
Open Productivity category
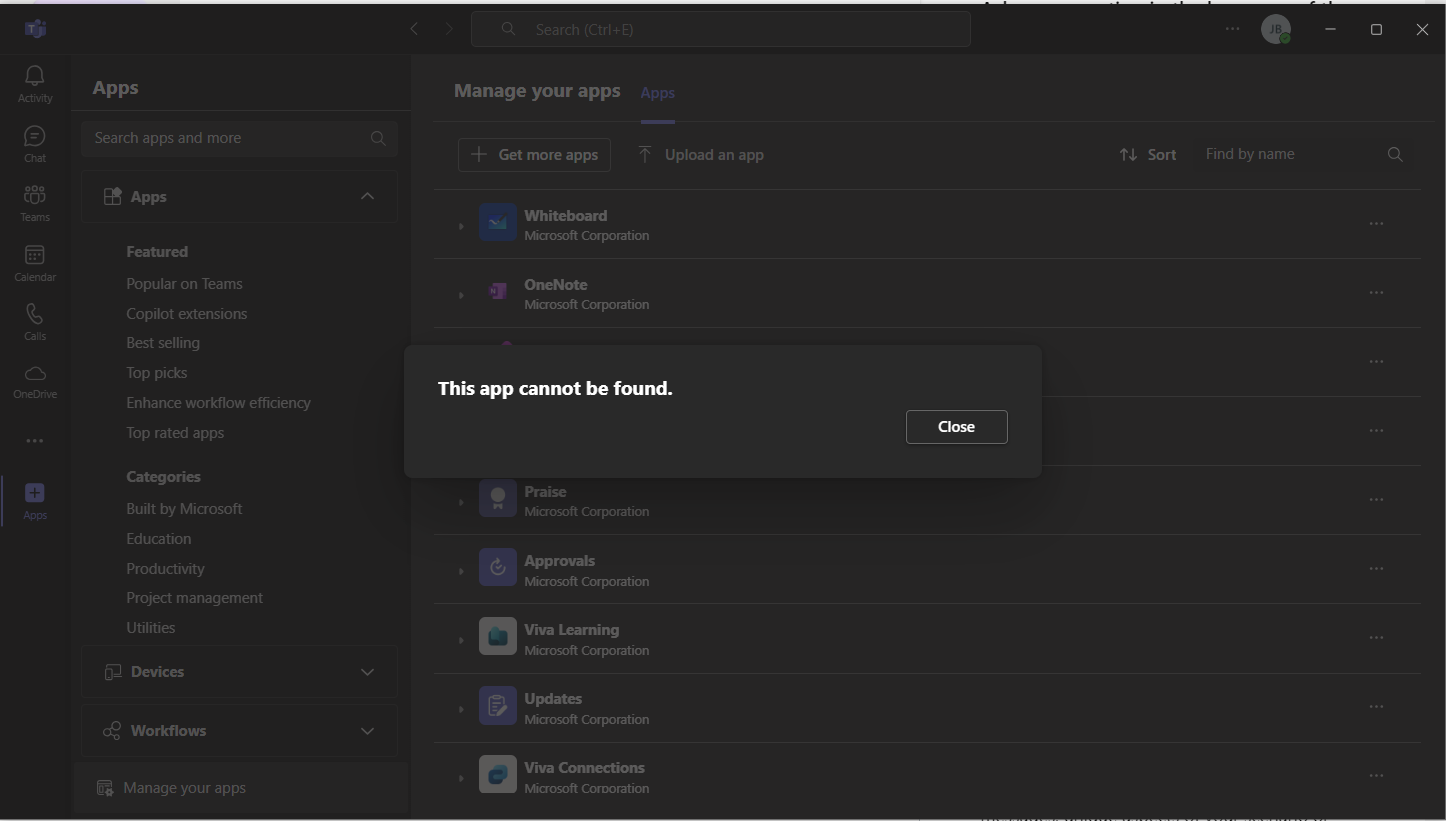pyautogui.click(x=165, y=569)
